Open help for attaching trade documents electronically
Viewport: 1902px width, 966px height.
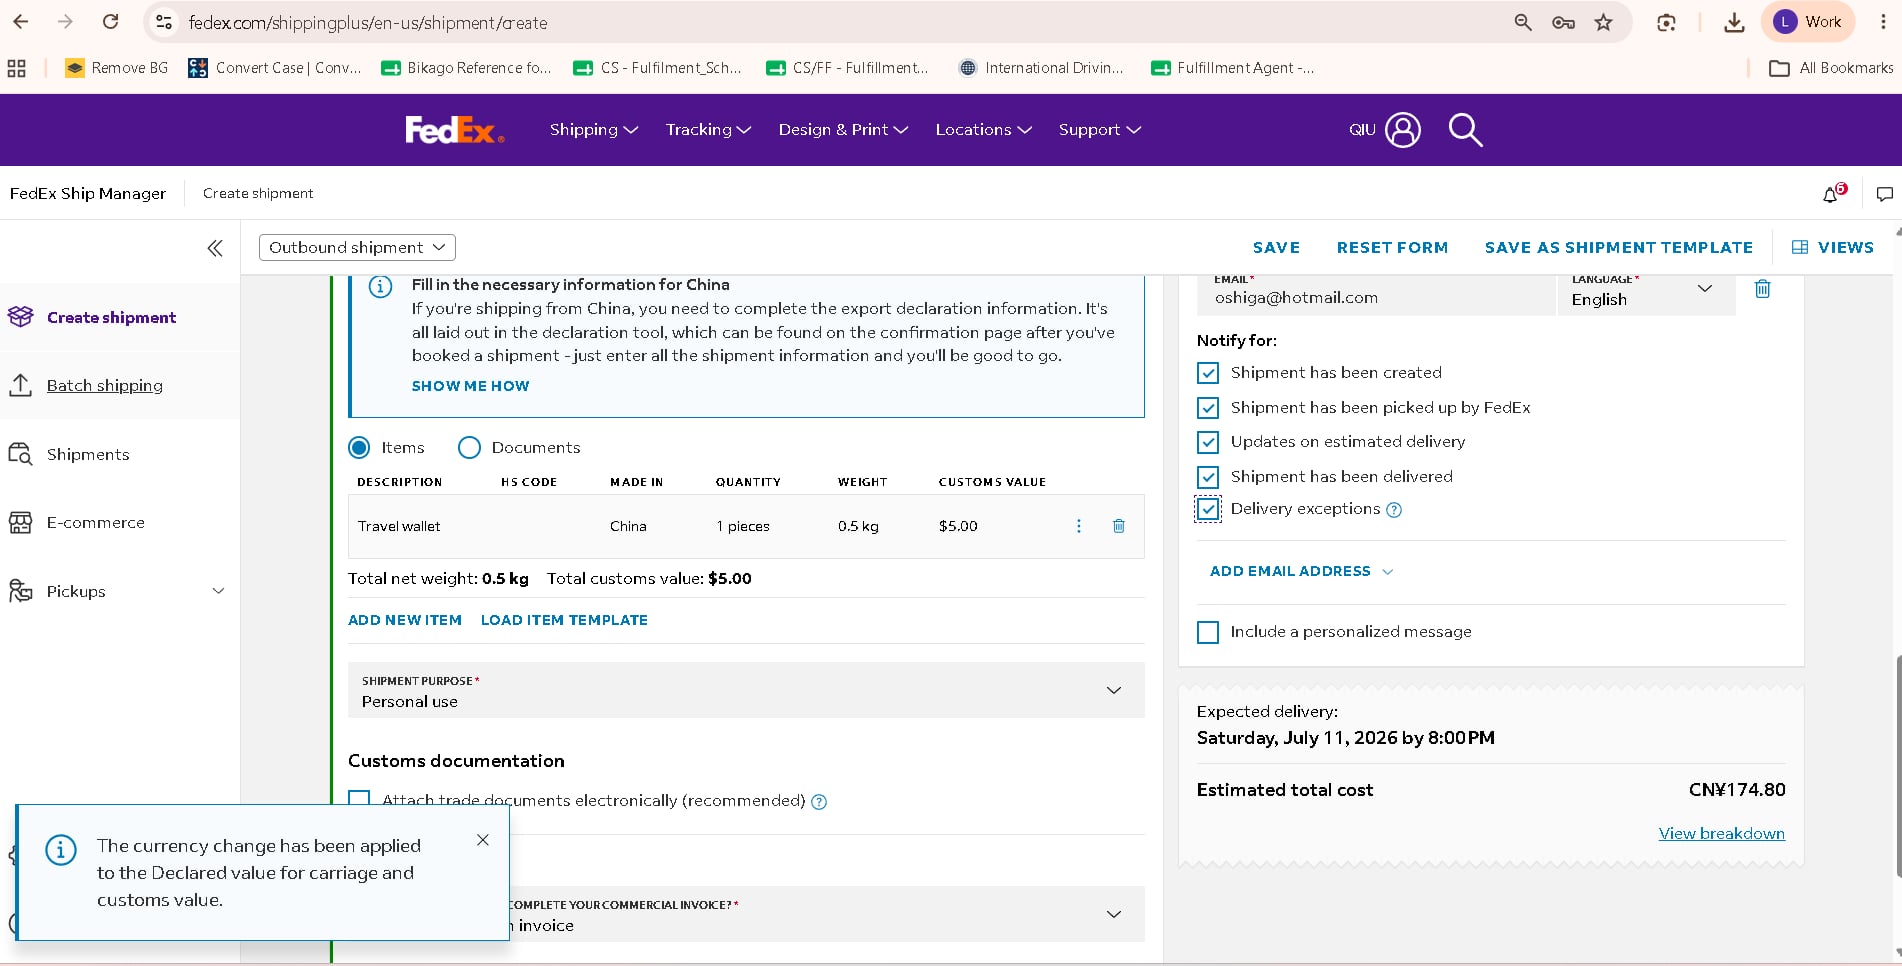tap(819, 802)
